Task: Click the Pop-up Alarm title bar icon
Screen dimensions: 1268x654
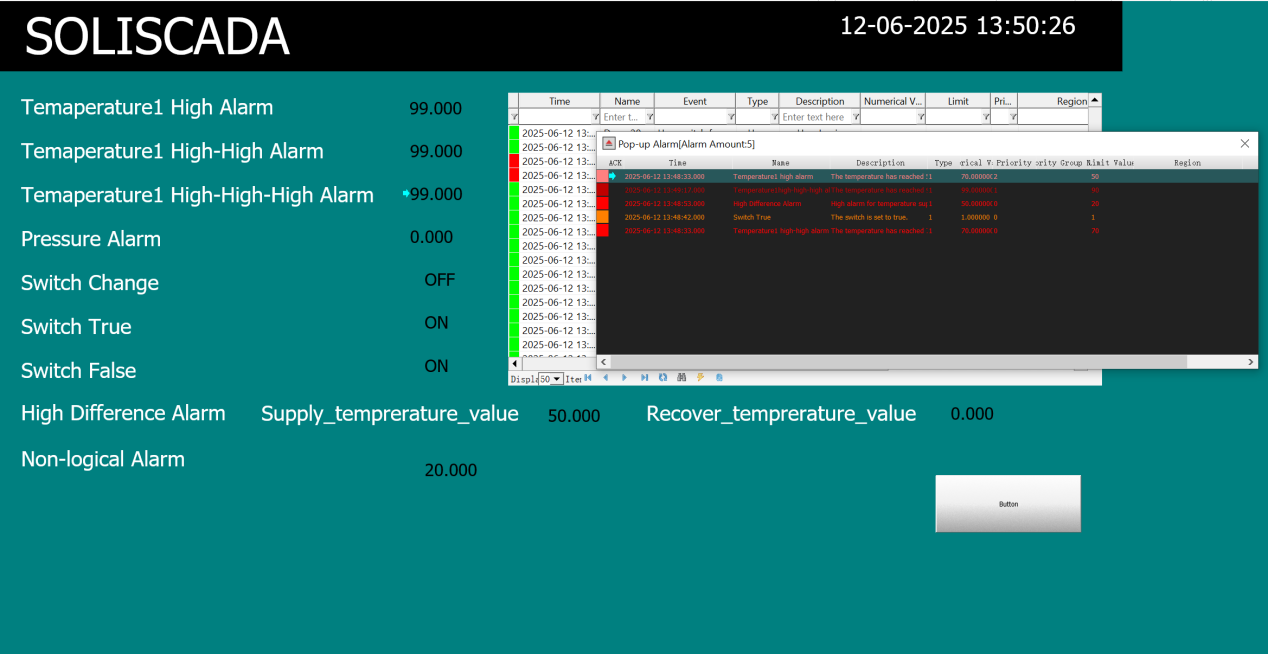Action: tap(608, 144)
